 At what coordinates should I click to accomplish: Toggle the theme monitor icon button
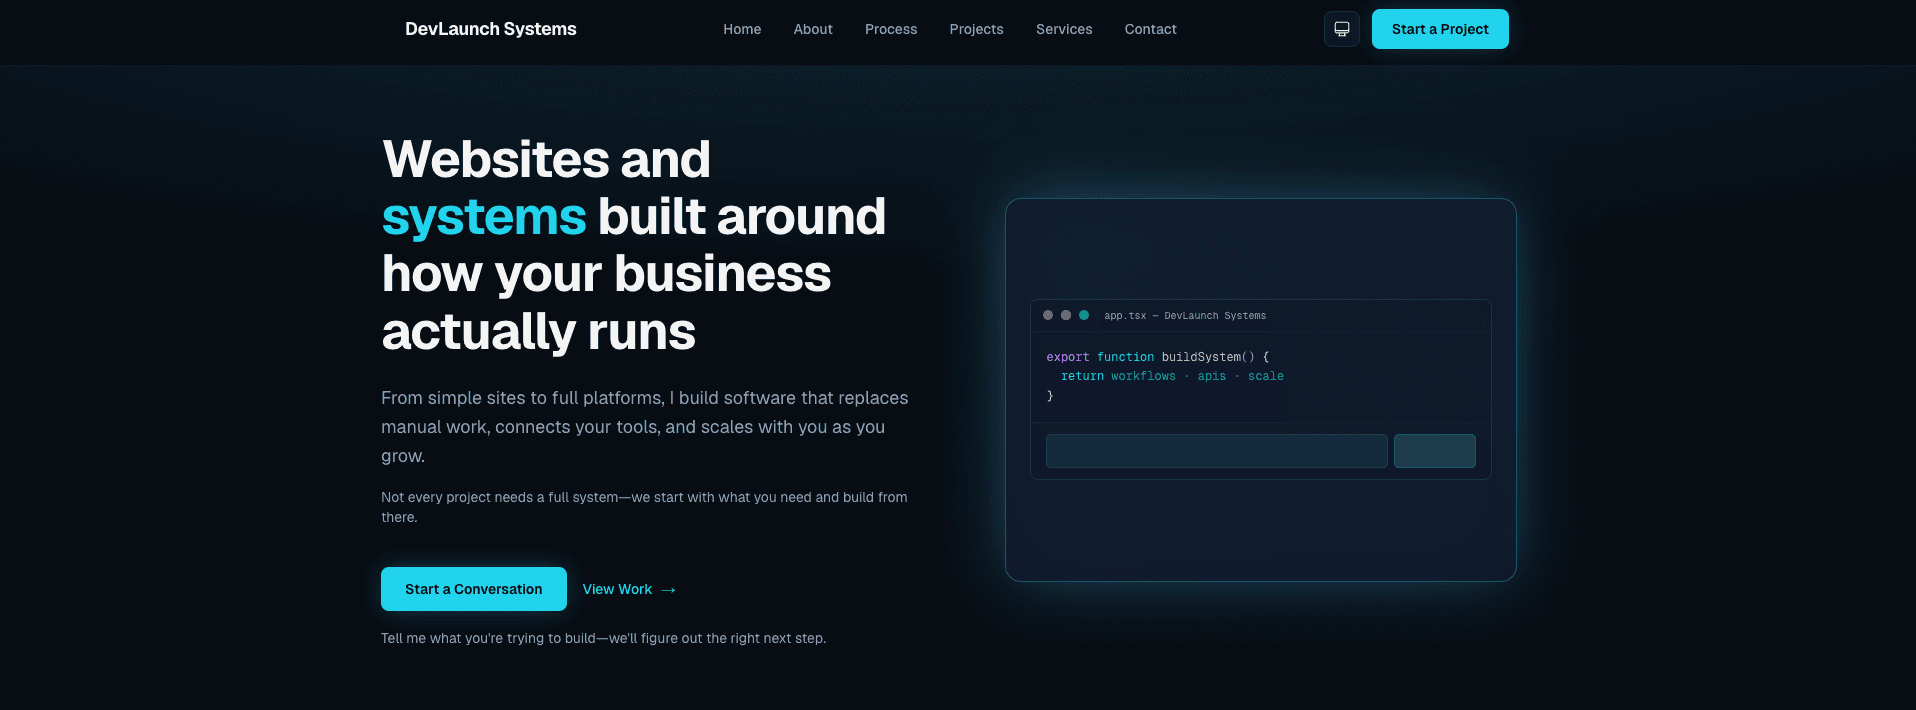click(1342, 29)
